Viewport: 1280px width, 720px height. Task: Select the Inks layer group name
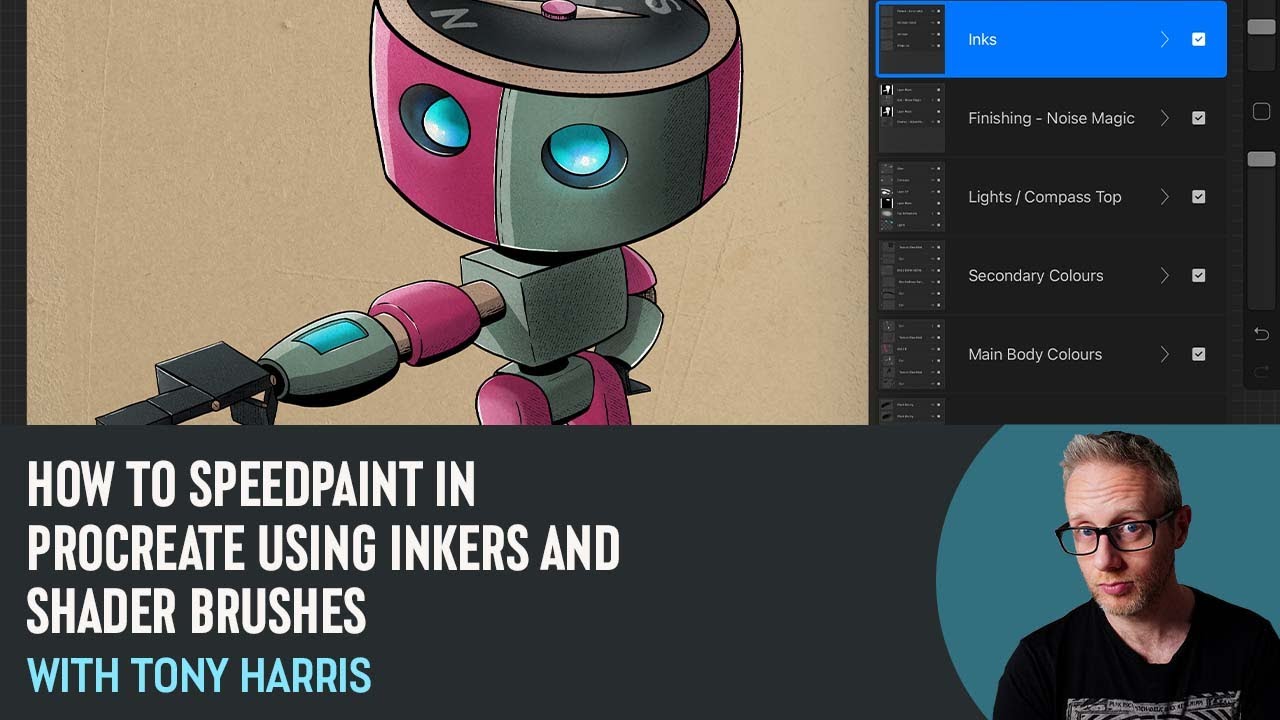click(x=982, y=40)
